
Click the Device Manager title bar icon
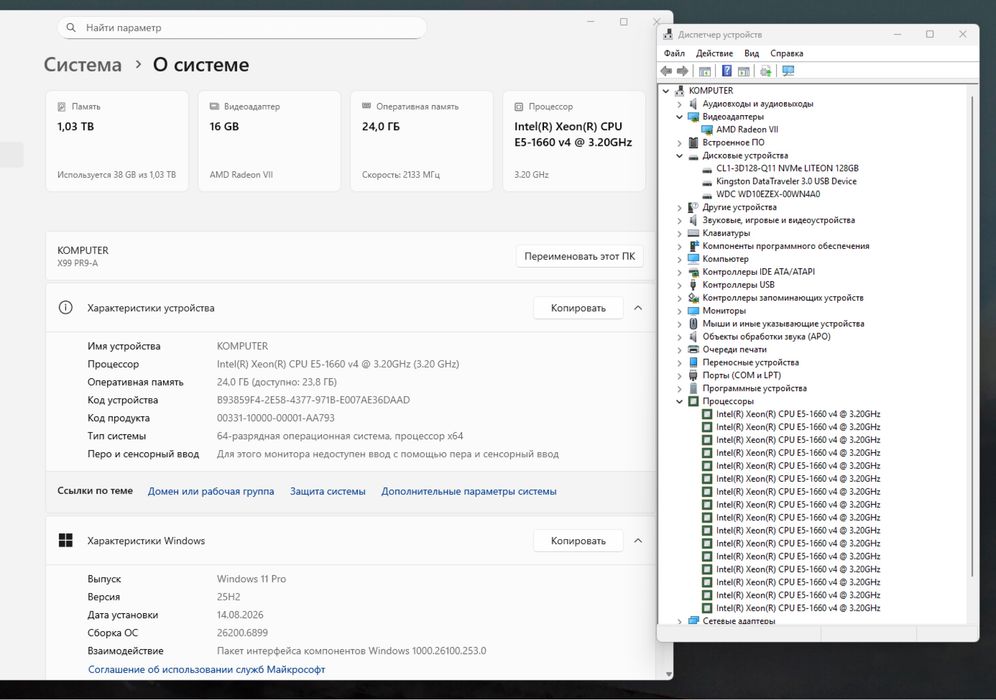[x=668, y=34]
